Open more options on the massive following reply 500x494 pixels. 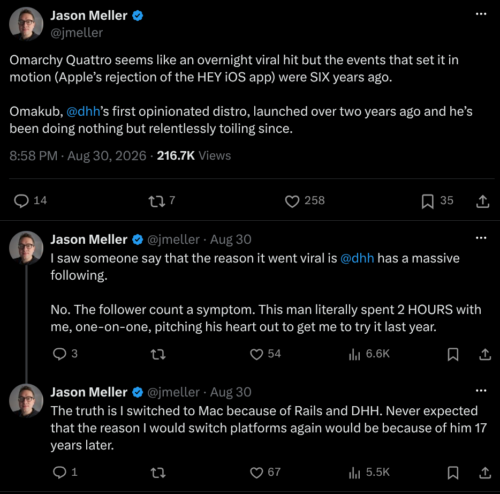481,238
